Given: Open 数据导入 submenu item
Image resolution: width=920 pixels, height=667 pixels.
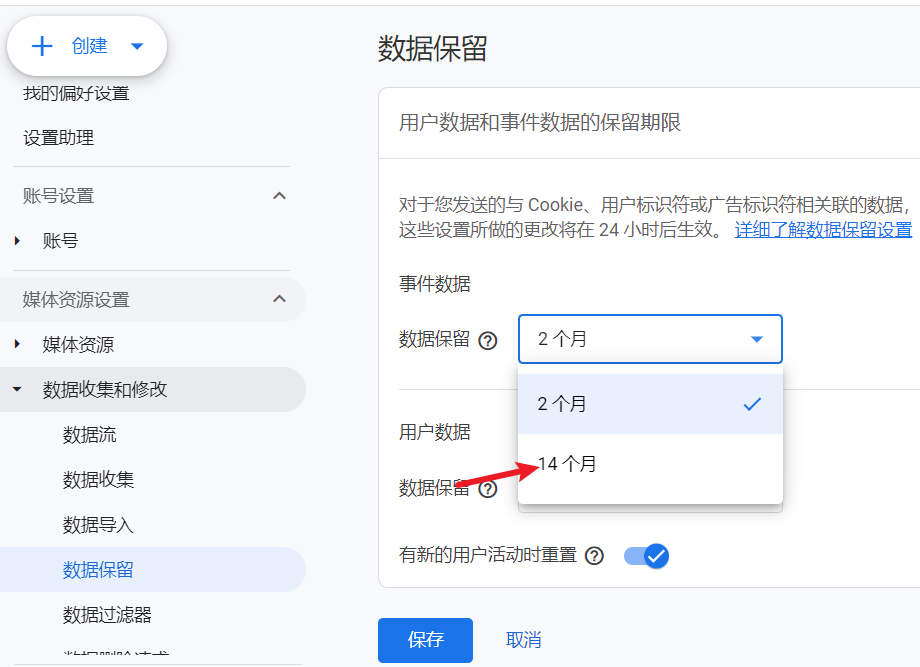Looking at the screenshot, I should click(x=99, y=524).
